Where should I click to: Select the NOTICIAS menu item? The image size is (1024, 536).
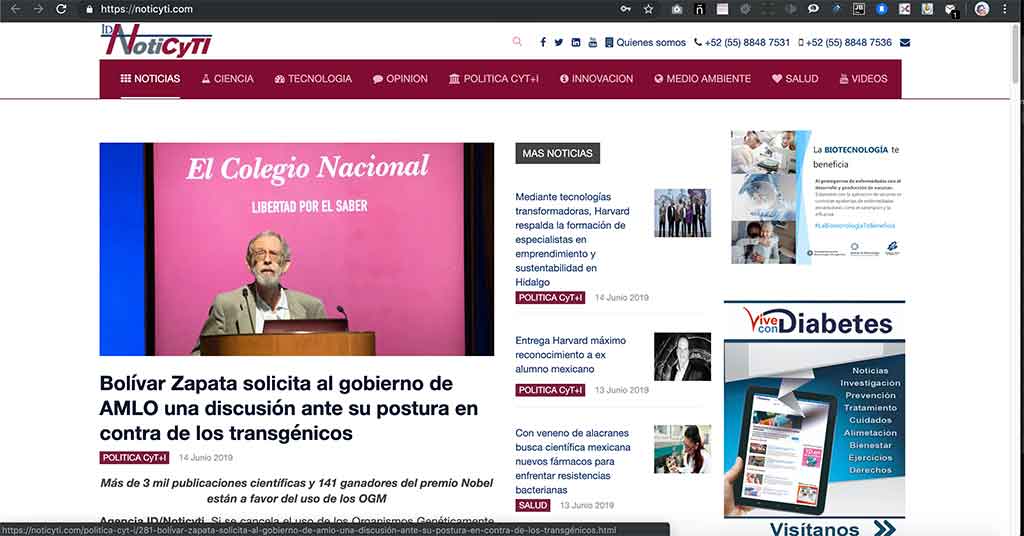pos(150,79)
